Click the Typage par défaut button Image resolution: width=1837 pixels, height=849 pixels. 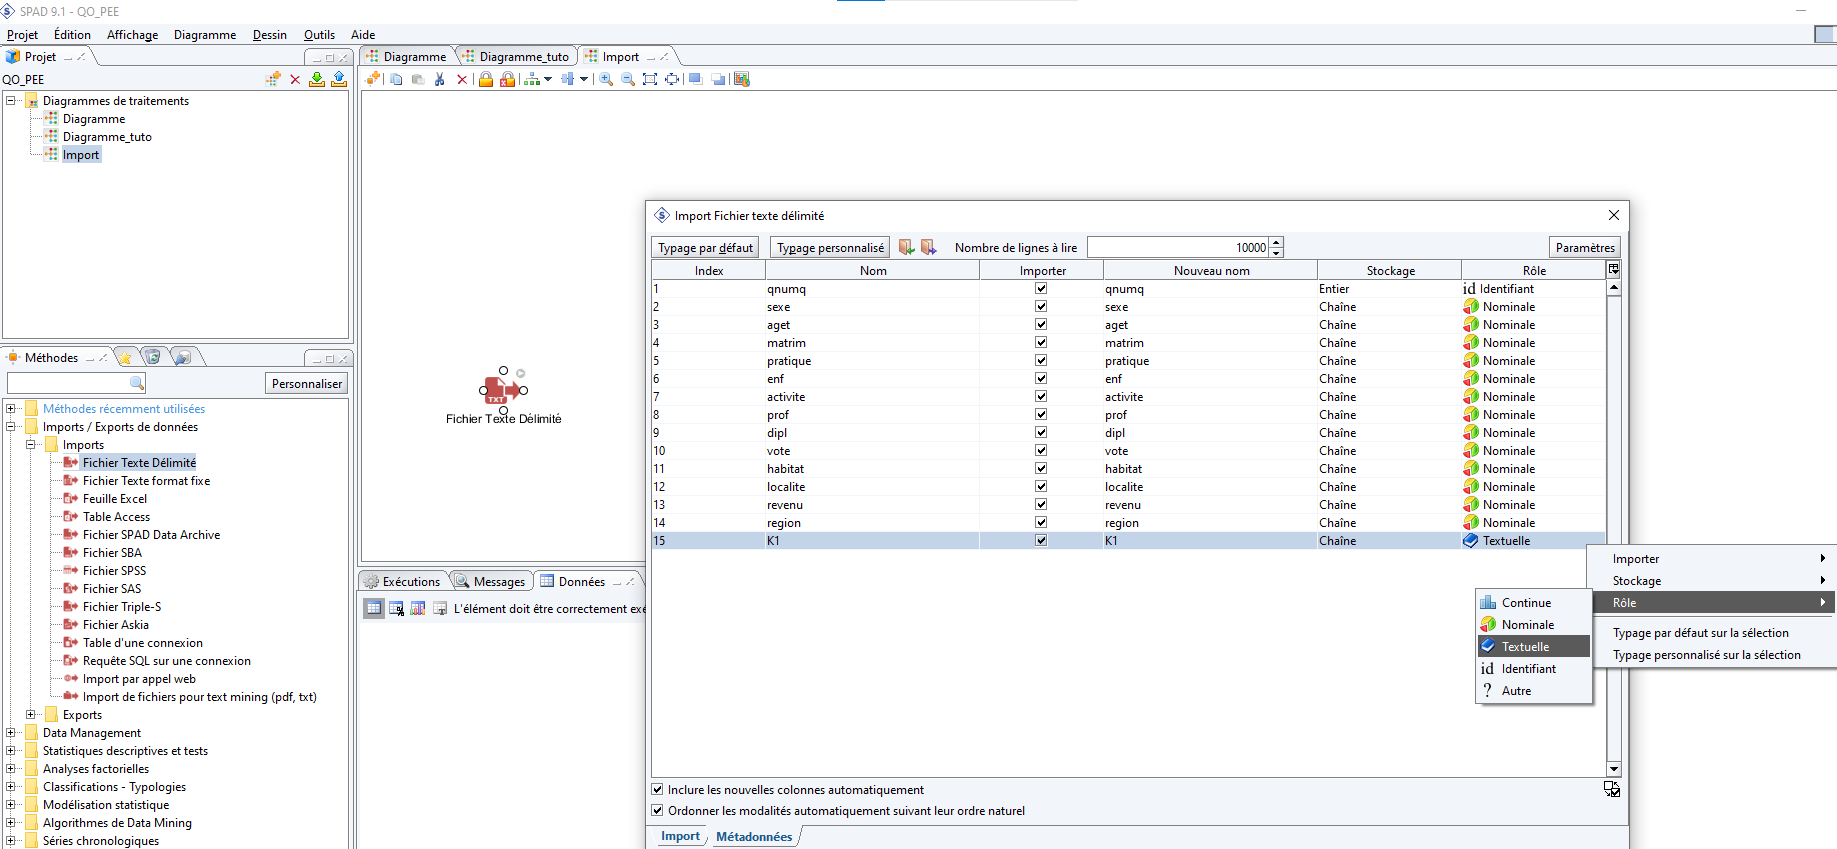pos(705,247)
